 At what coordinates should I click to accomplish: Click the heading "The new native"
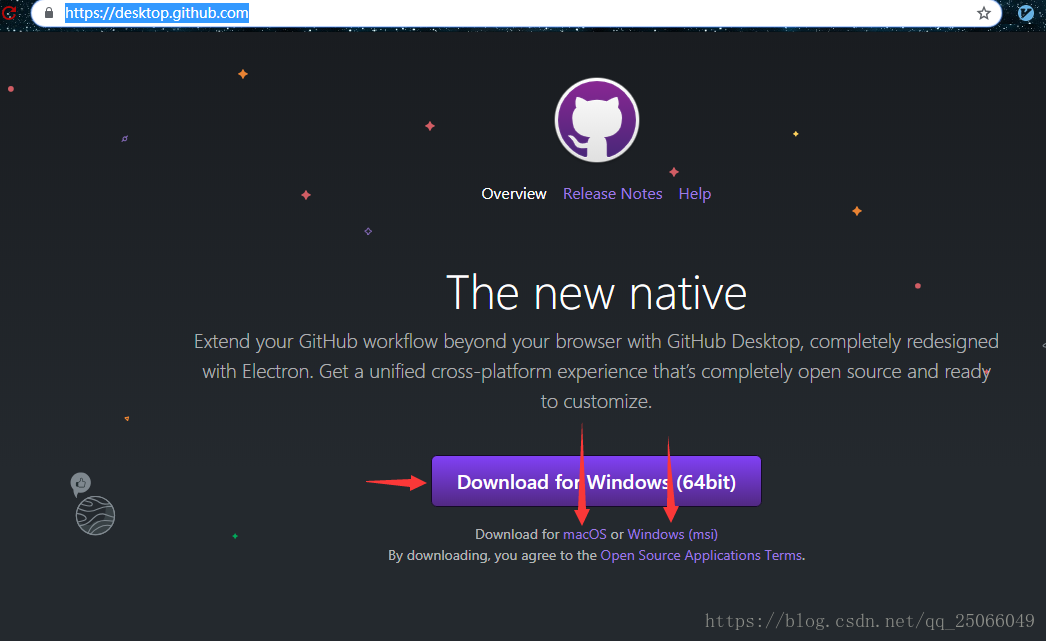[x=596, y=293]
